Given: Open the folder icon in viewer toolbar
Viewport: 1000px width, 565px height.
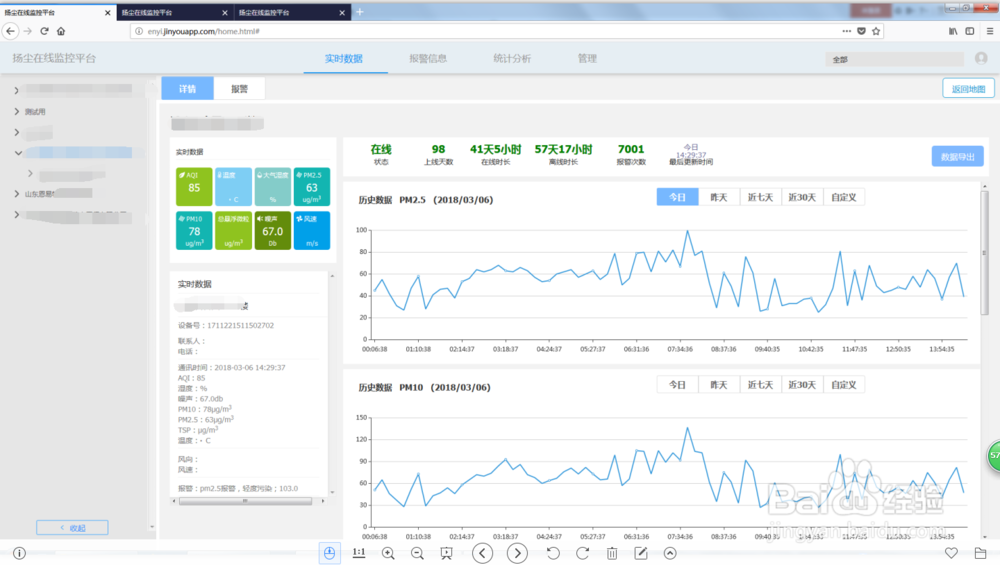Looking at the screenshot, I should (x=980, y=553).
